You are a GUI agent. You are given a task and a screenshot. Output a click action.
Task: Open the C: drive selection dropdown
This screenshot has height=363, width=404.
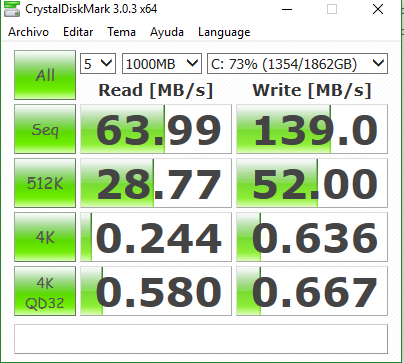(x=297, y=63)
